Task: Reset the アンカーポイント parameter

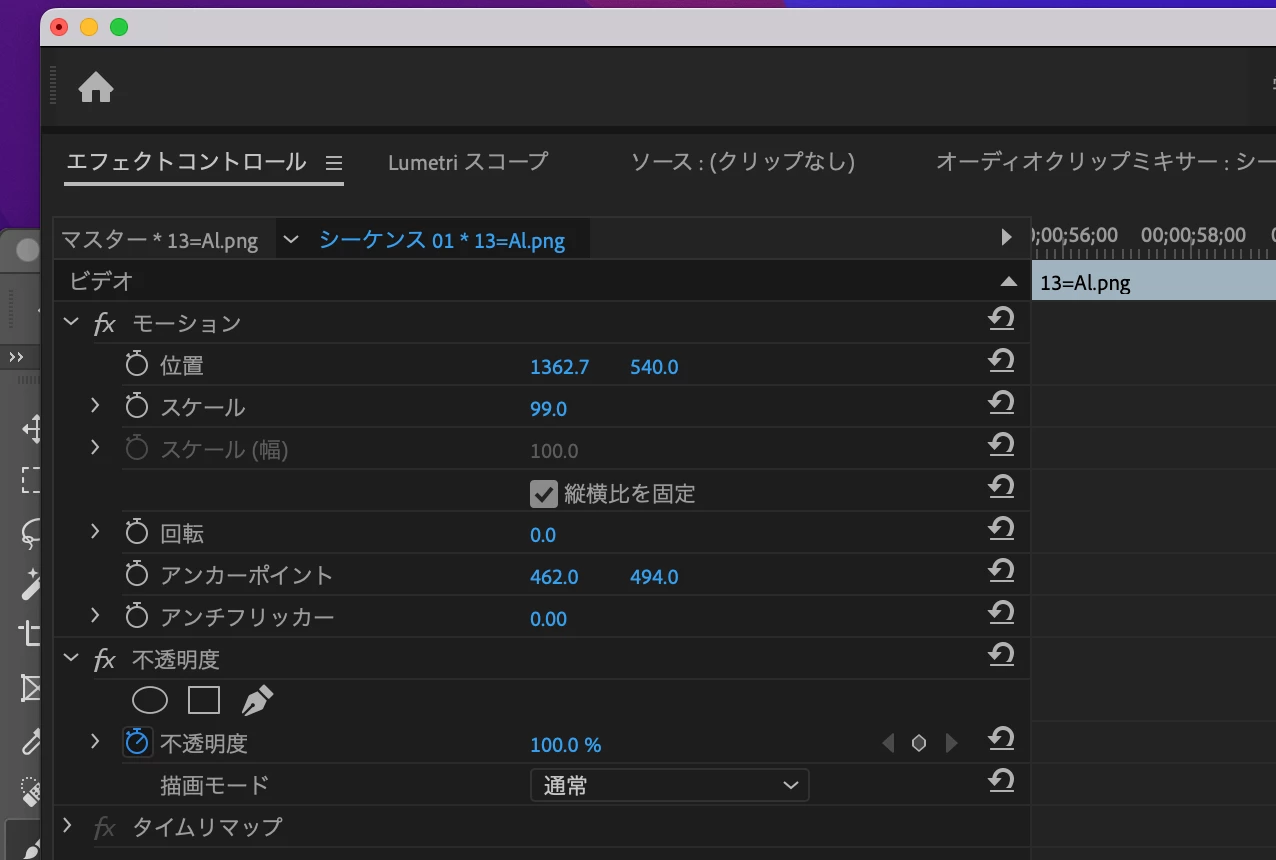Action: tap(1001, 571)
